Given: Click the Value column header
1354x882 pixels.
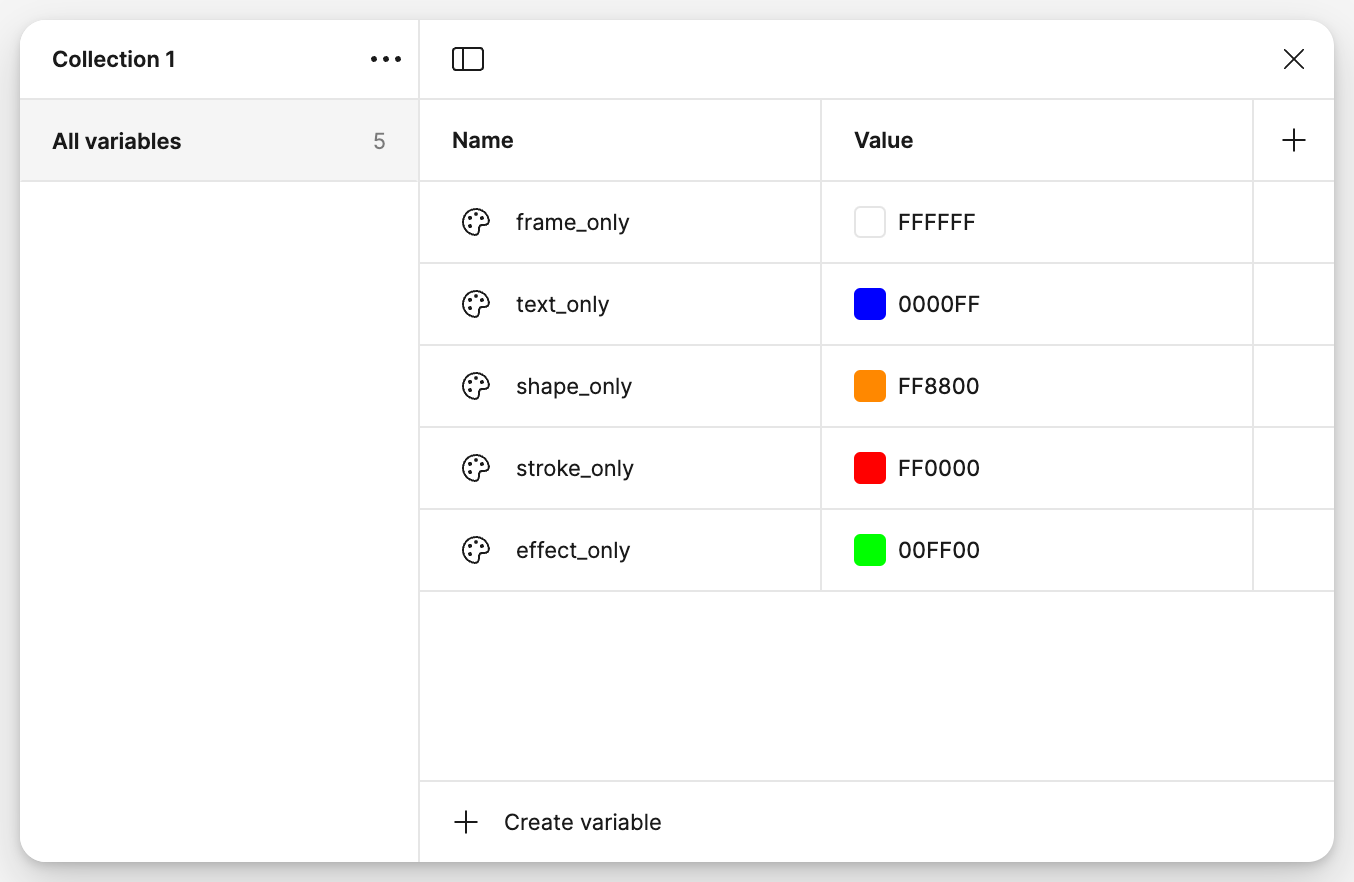Looking at the screenshot, I should coord(884,140).
